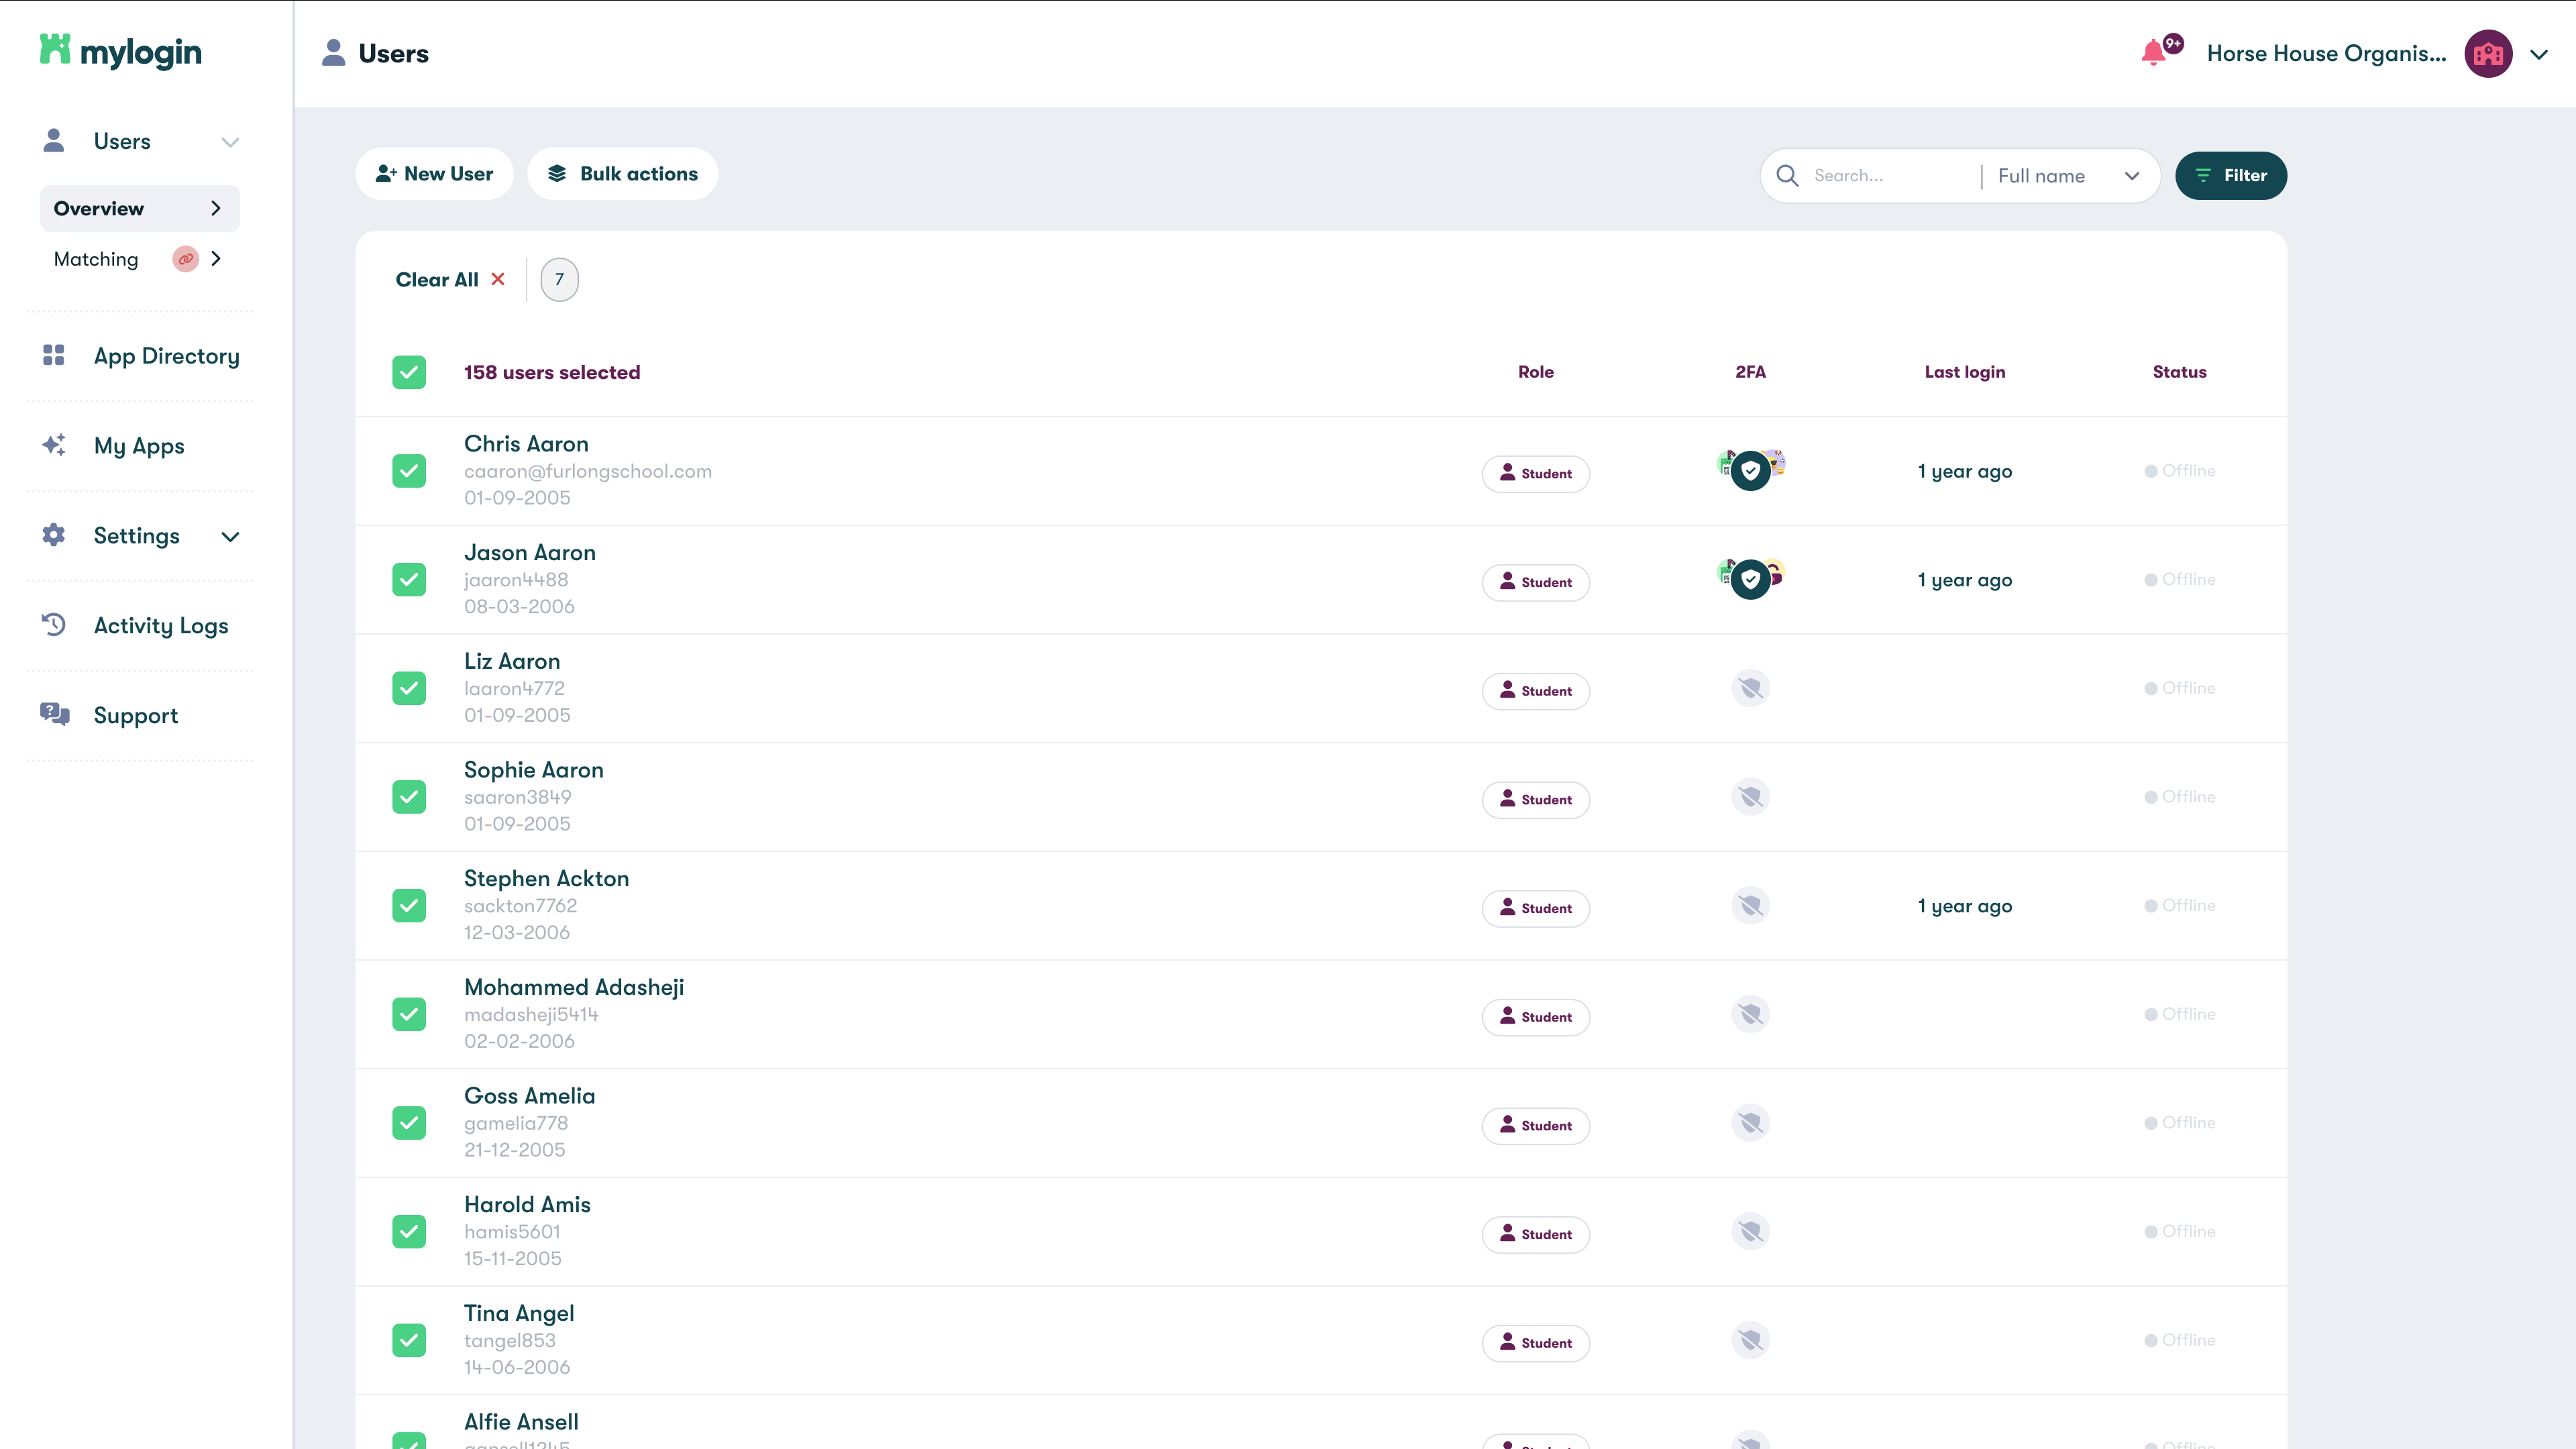Click the Activity Logs history icon
The width and height of the screenshot is (2576, 1449).
[54, 625]
